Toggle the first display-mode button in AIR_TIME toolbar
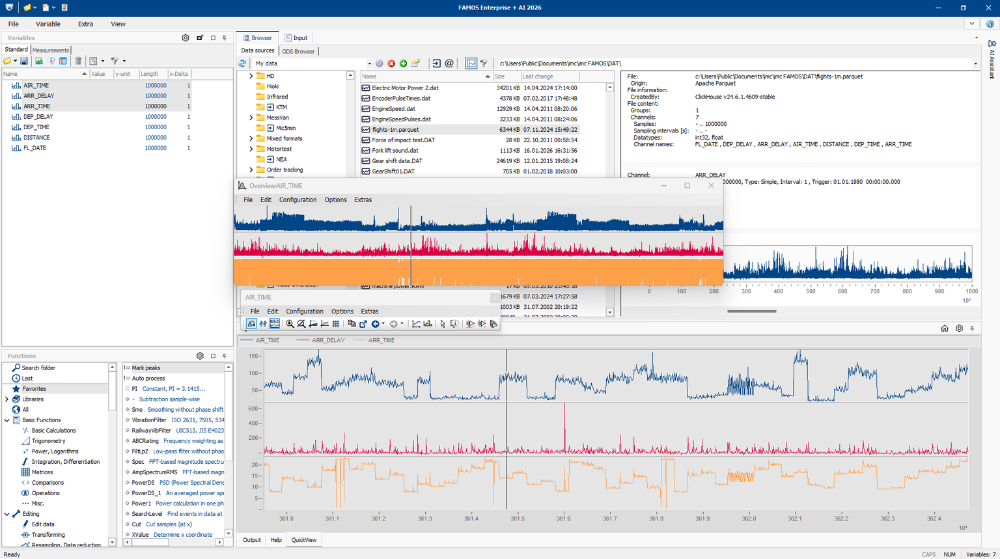 (251, 324)
